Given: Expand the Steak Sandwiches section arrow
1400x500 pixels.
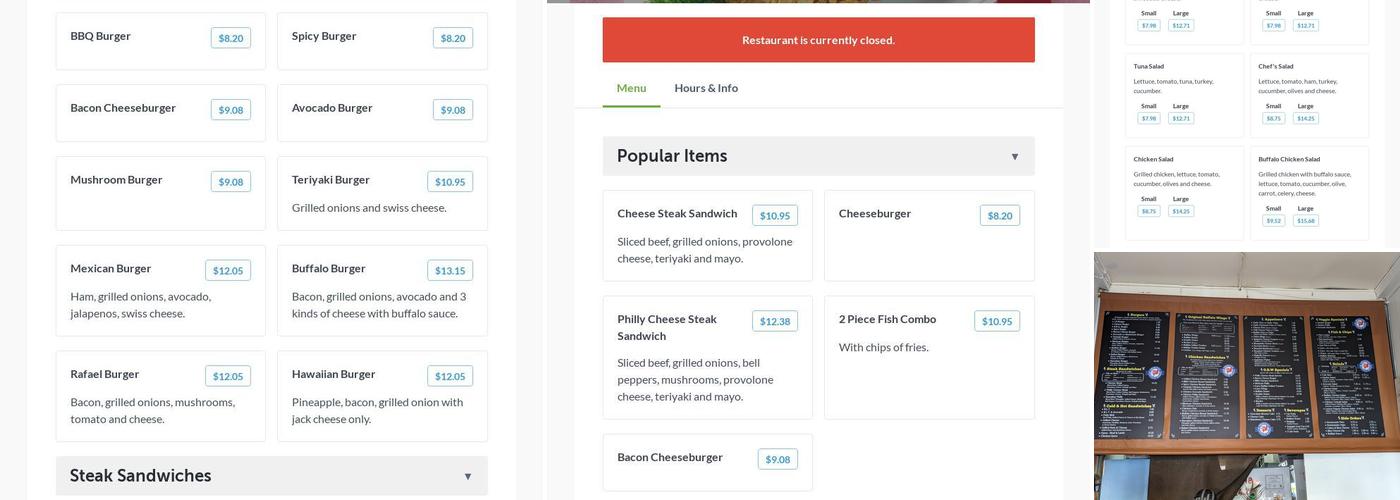Looking at the screenshot, I should point(467,477).
